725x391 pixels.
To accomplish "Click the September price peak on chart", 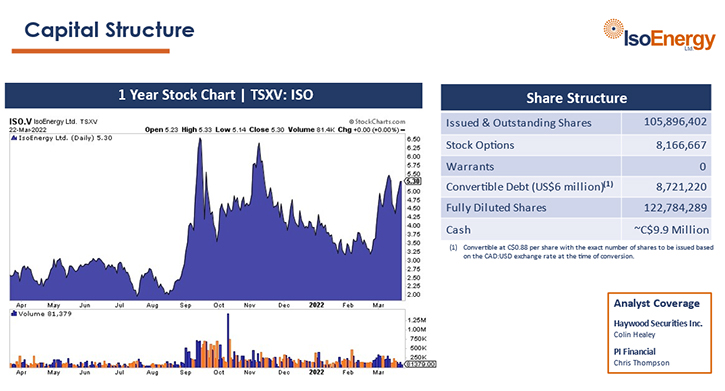I will tap(200, 140).
